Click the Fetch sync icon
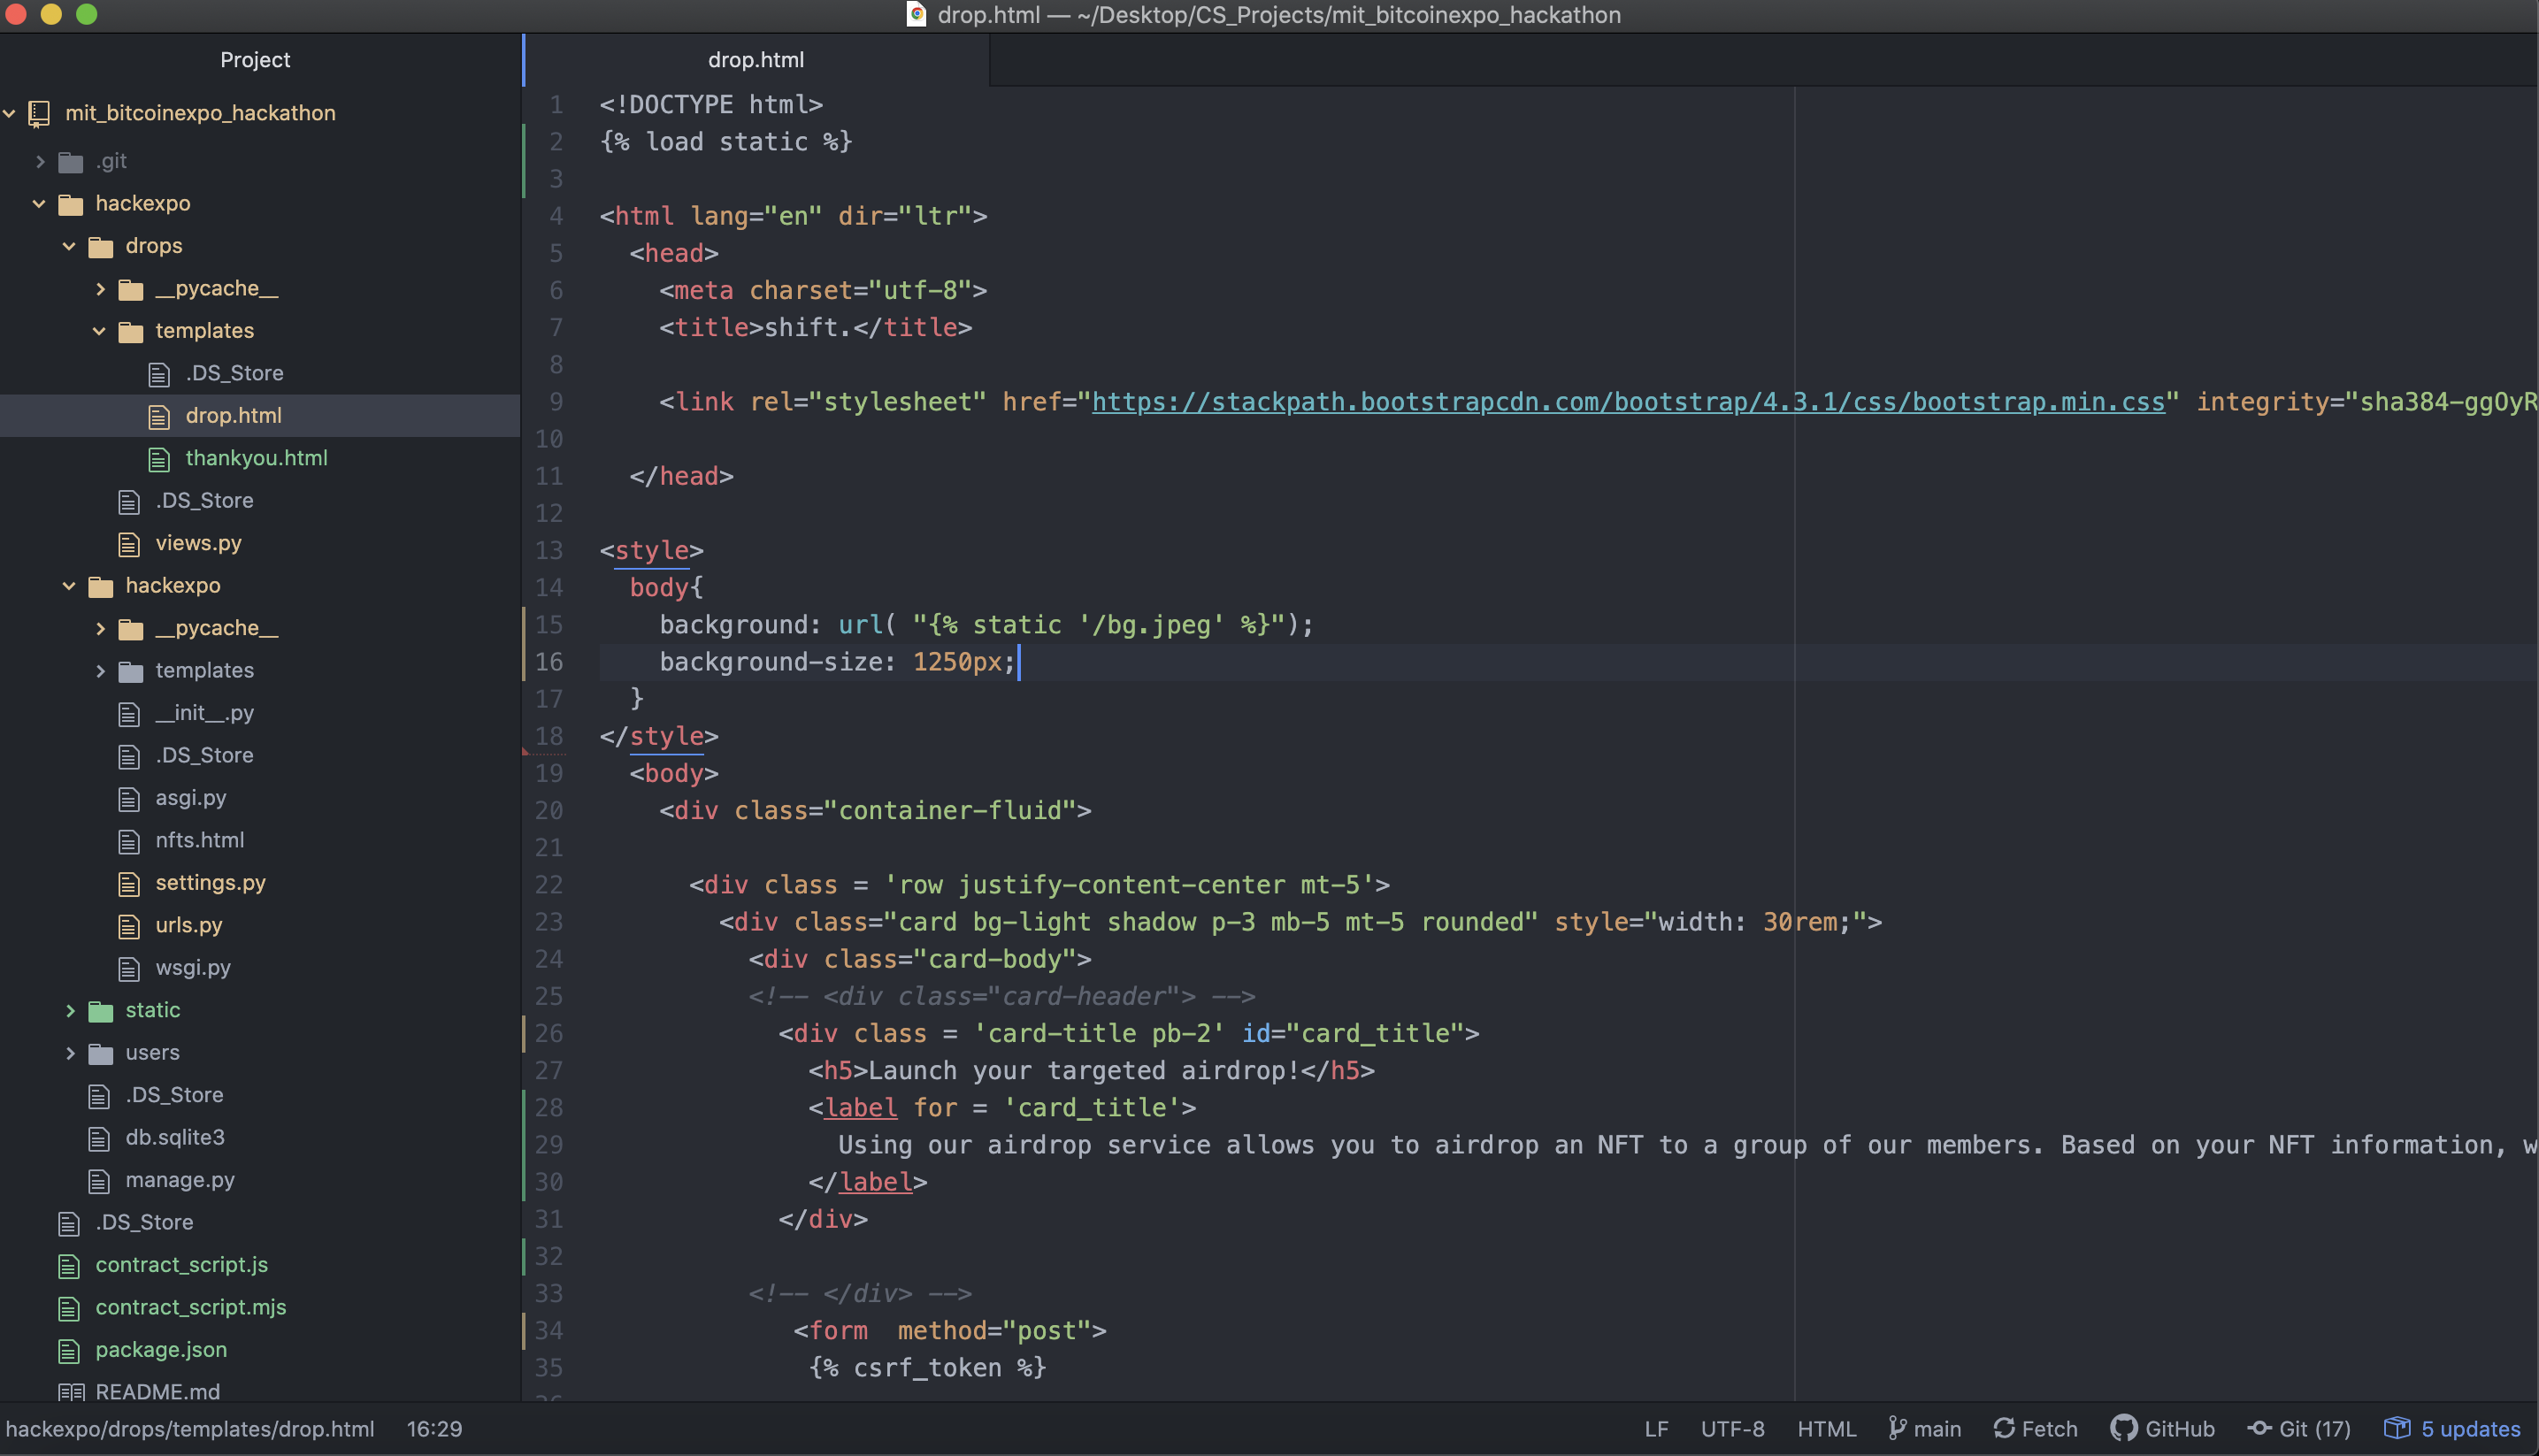 click(2004, 1428)
